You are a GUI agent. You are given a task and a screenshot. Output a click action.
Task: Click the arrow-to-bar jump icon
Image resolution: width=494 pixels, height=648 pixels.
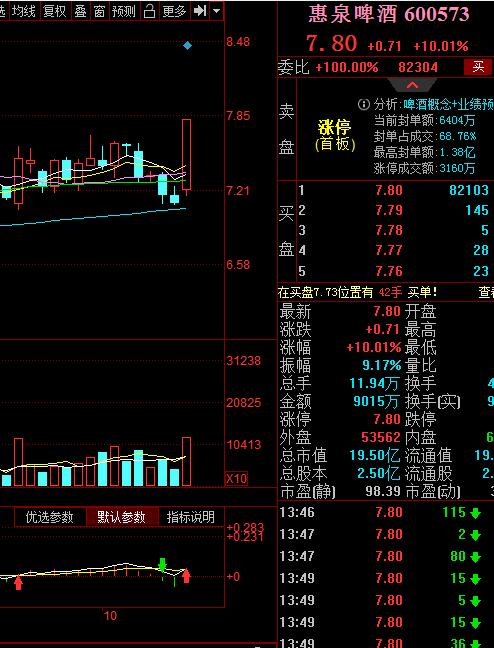point(200,11)
